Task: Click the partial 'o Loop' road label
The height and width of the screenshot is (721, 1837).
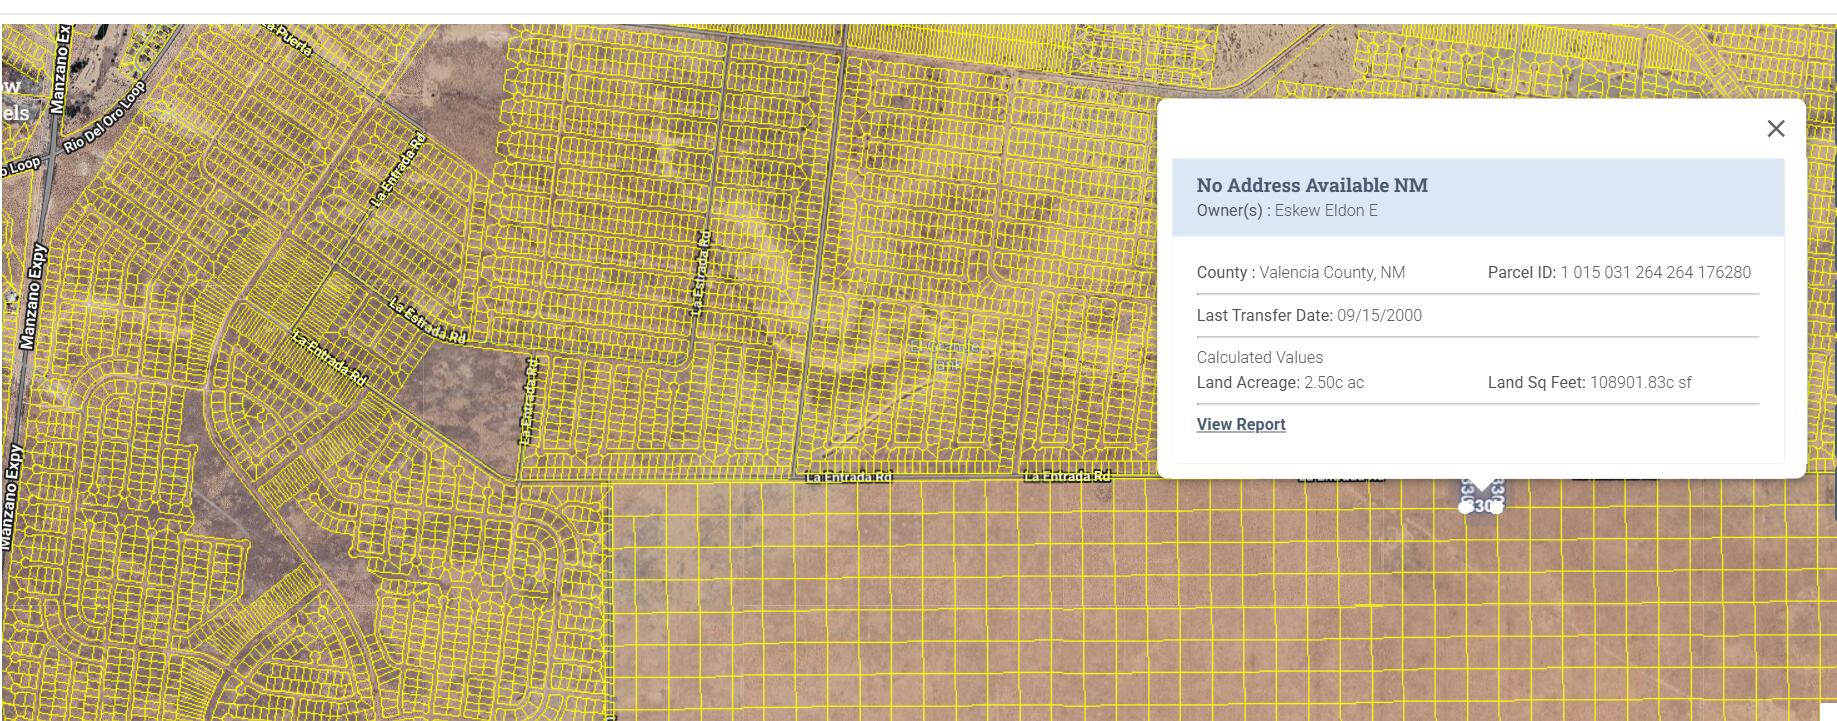Action: pos(20,168)
